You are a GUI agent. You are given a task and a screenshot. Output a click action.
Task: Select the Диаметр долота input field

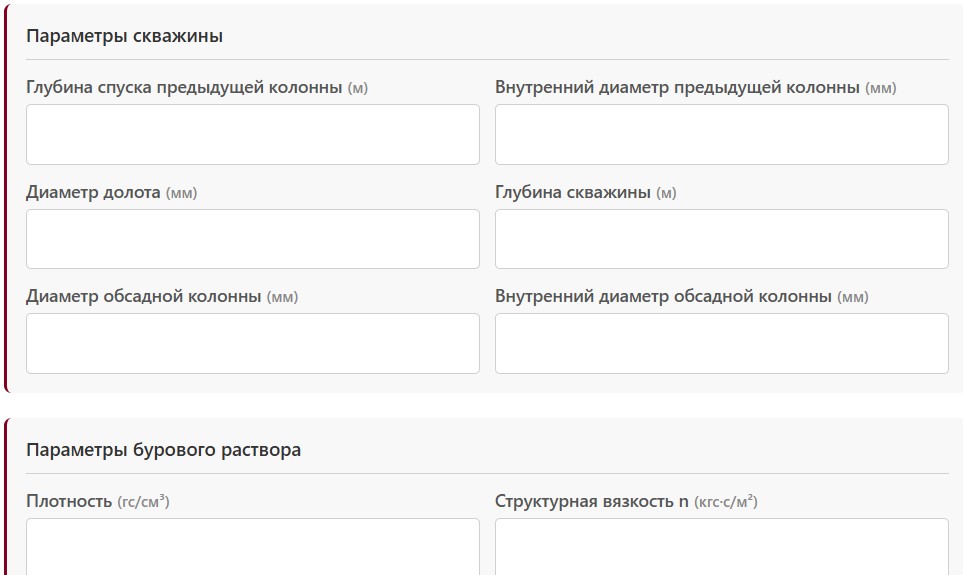tap(252, 239)
